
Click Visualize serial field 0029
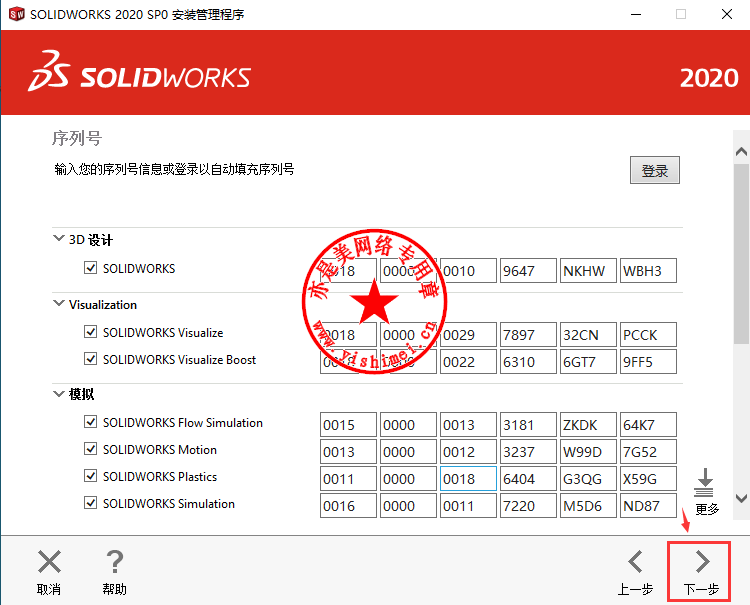[x=468, y=335]
